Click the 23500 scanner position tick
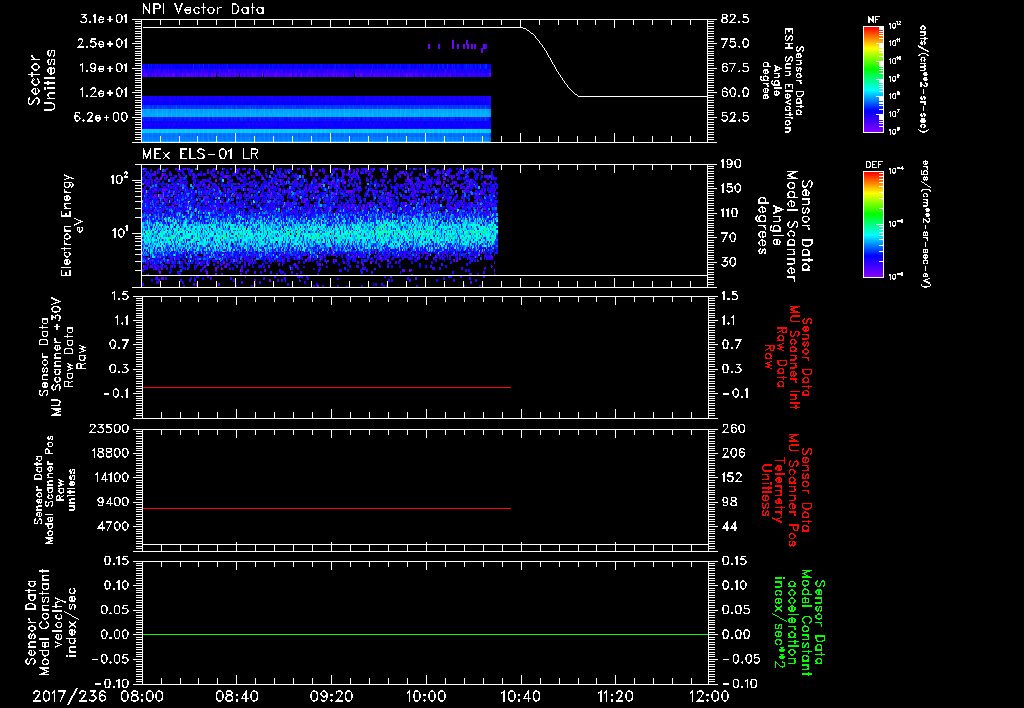 (110, 429)
